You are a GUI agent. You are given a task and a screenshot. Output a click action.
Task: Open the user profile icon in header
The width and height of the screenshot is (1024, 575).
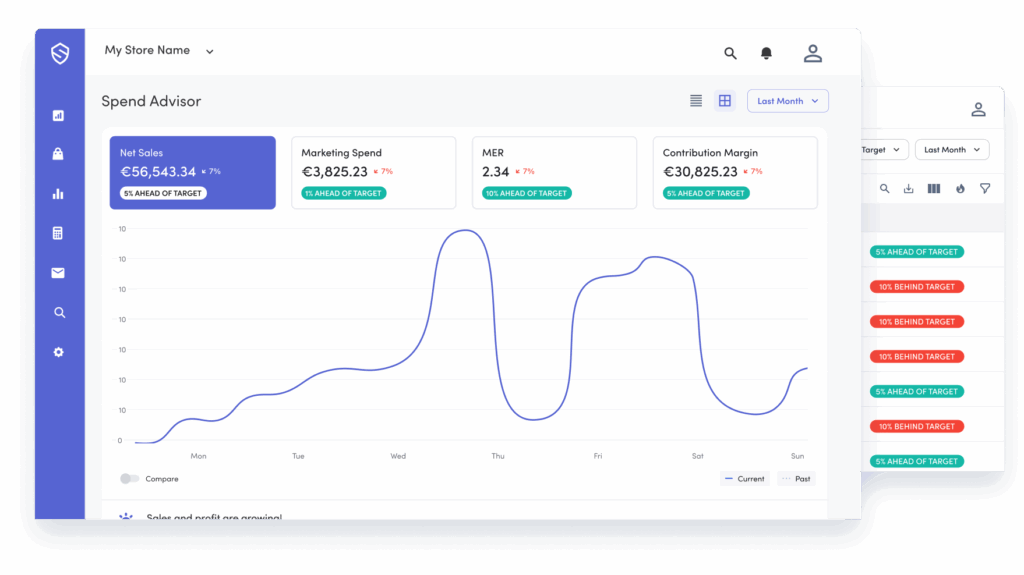click(x=812, y=53)
